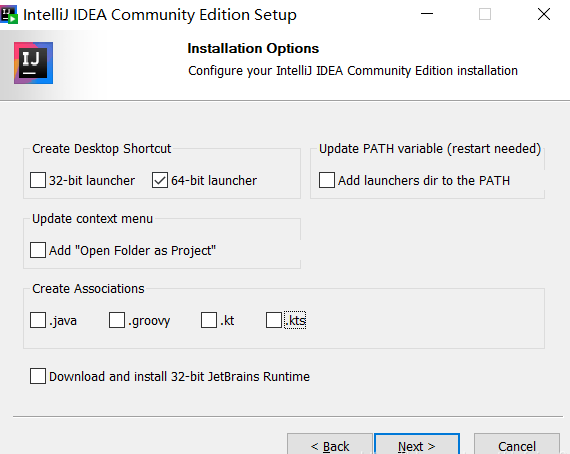Screen dimensions: 570x454
Task: Uncheck the 64-bit launcher shortcut
Action: pos(160,180)
